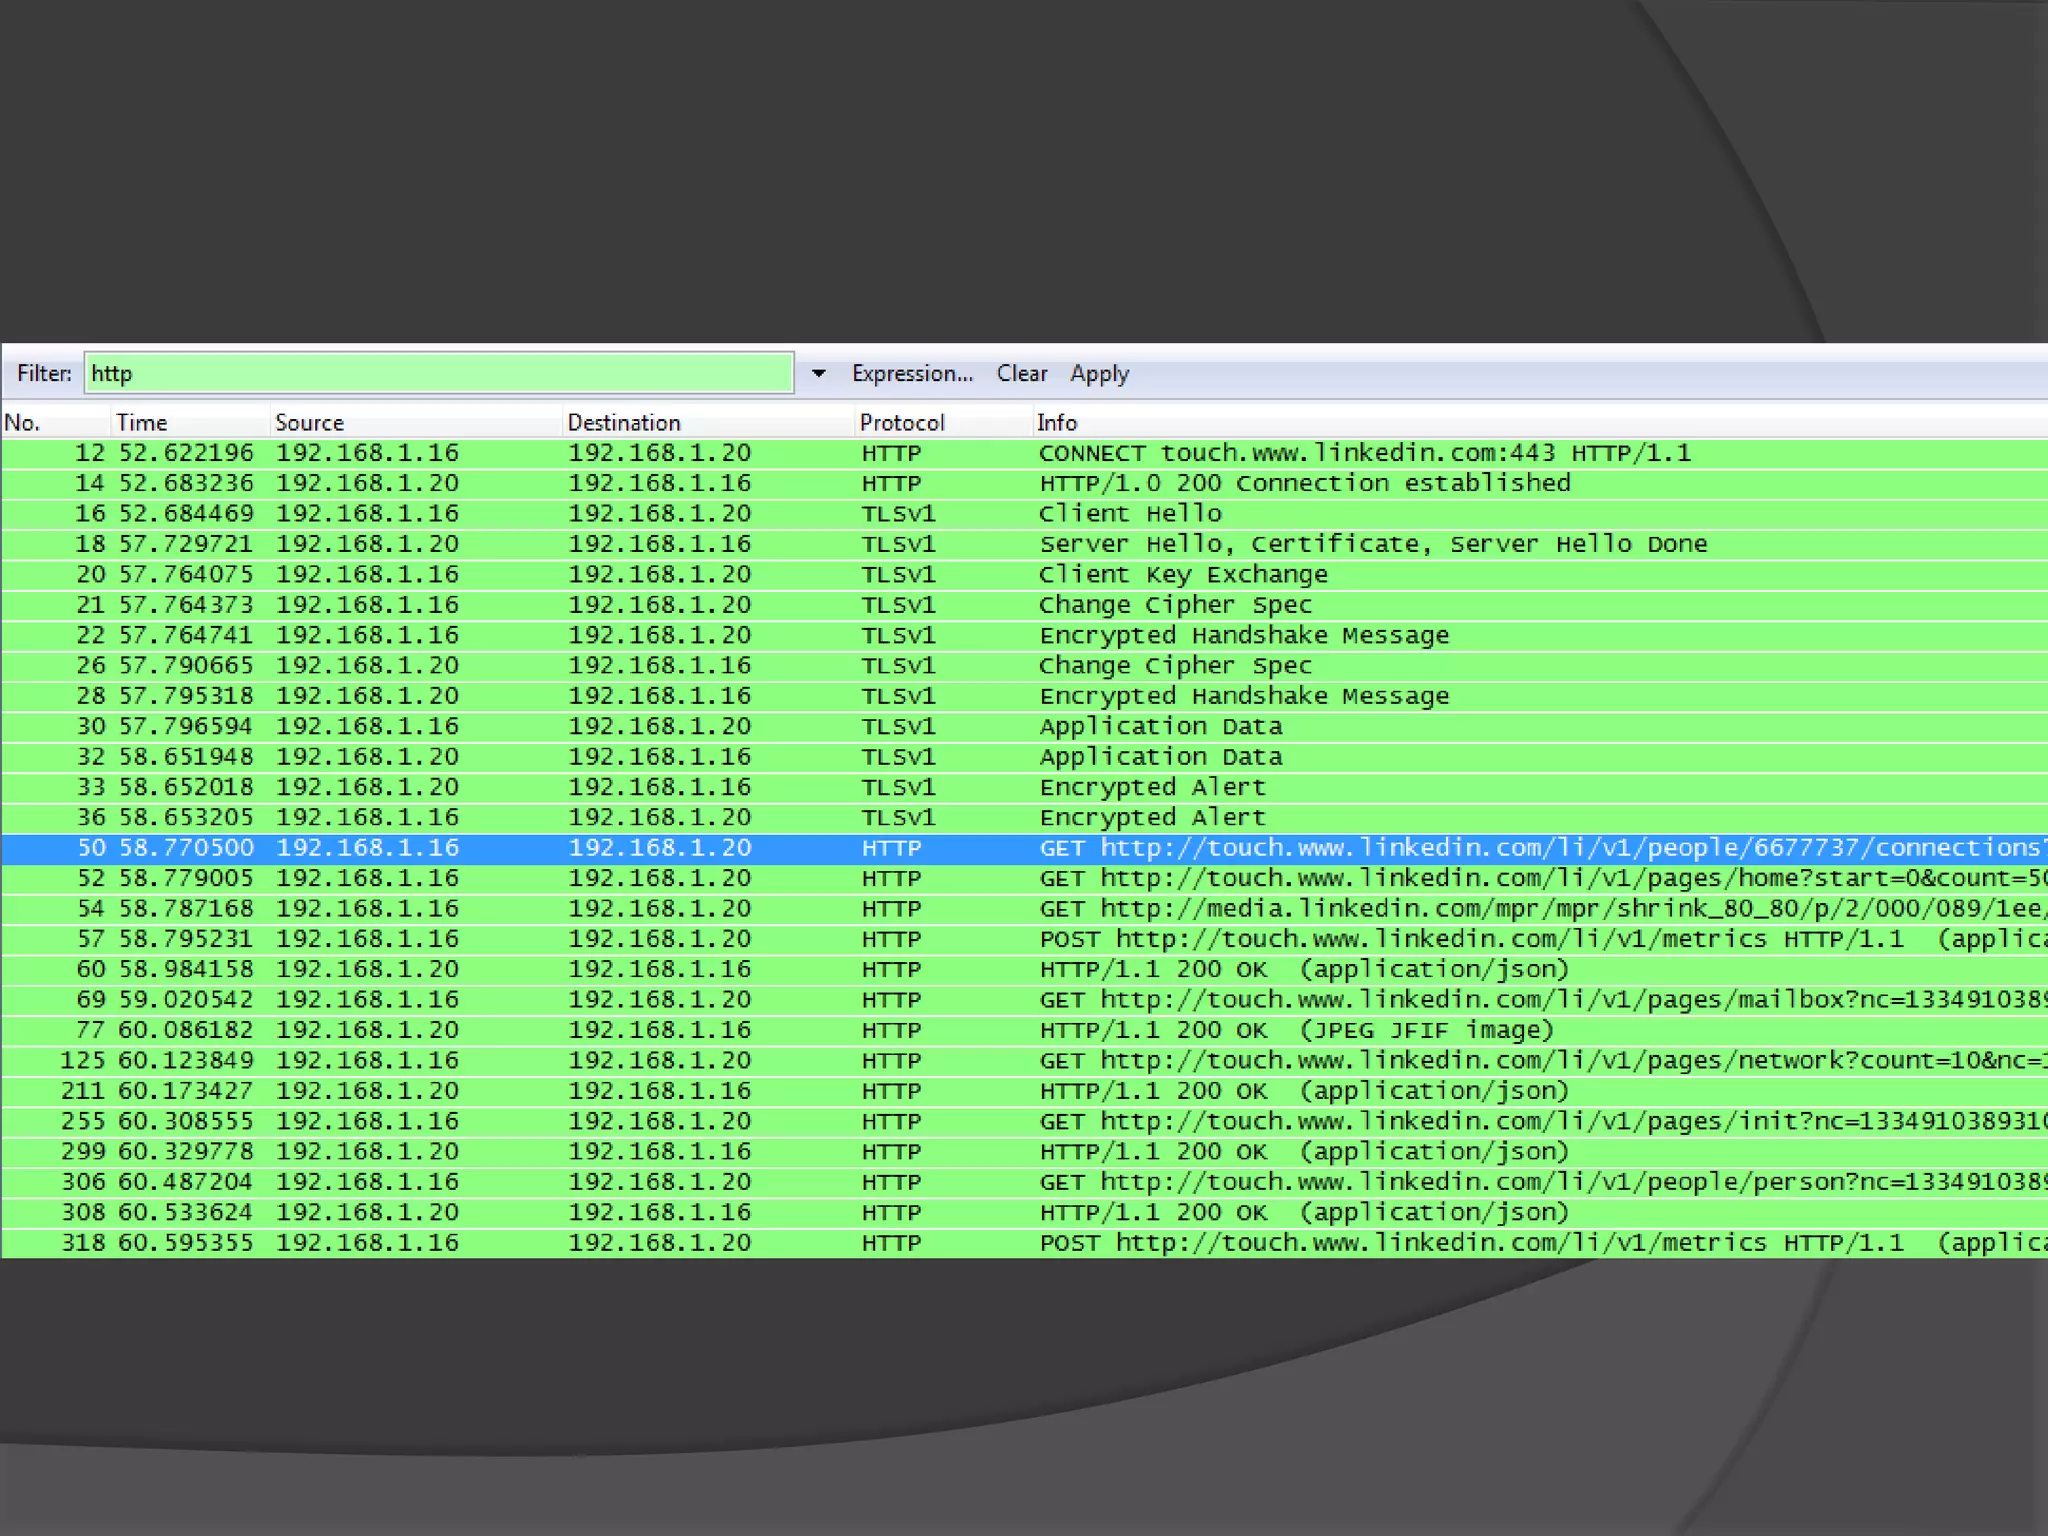Screen dimensions: 2048x1536
Task: Sort by the Protocol column header
Action: (x=901, y=423)
